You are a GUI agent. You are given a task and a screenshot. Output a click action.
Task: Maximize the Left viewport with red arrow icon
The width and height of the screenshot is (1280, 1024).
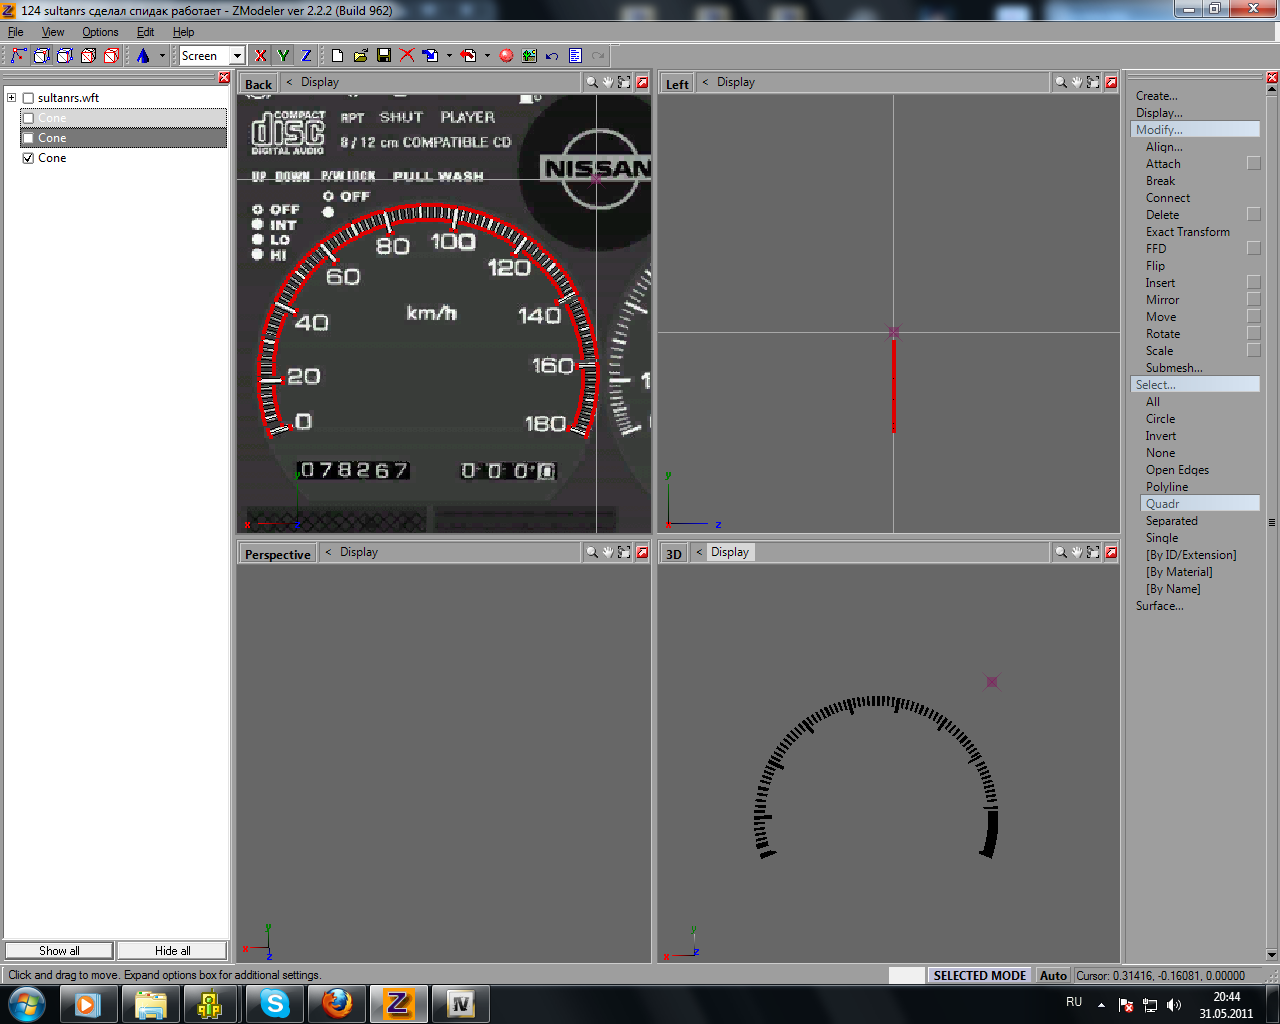[1111, 83]
